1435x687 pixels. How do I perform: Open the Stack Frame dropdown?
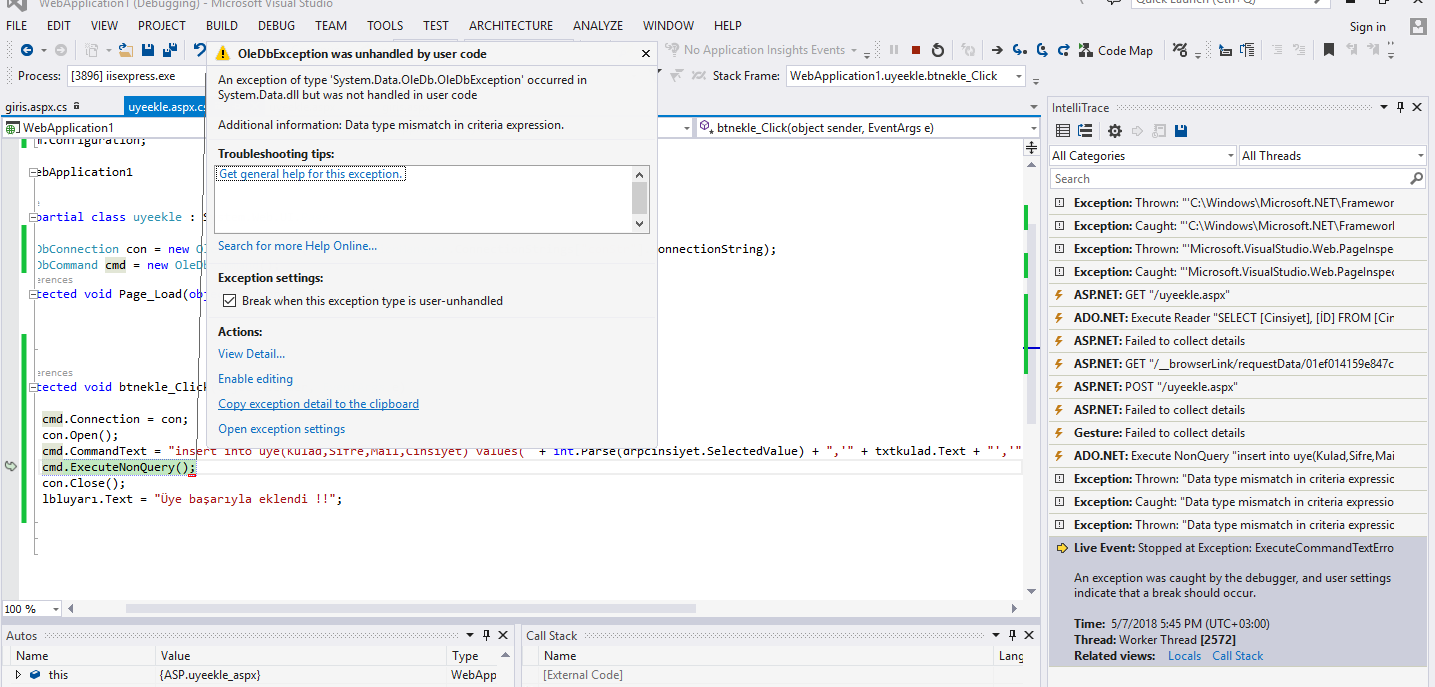point(906,76)
